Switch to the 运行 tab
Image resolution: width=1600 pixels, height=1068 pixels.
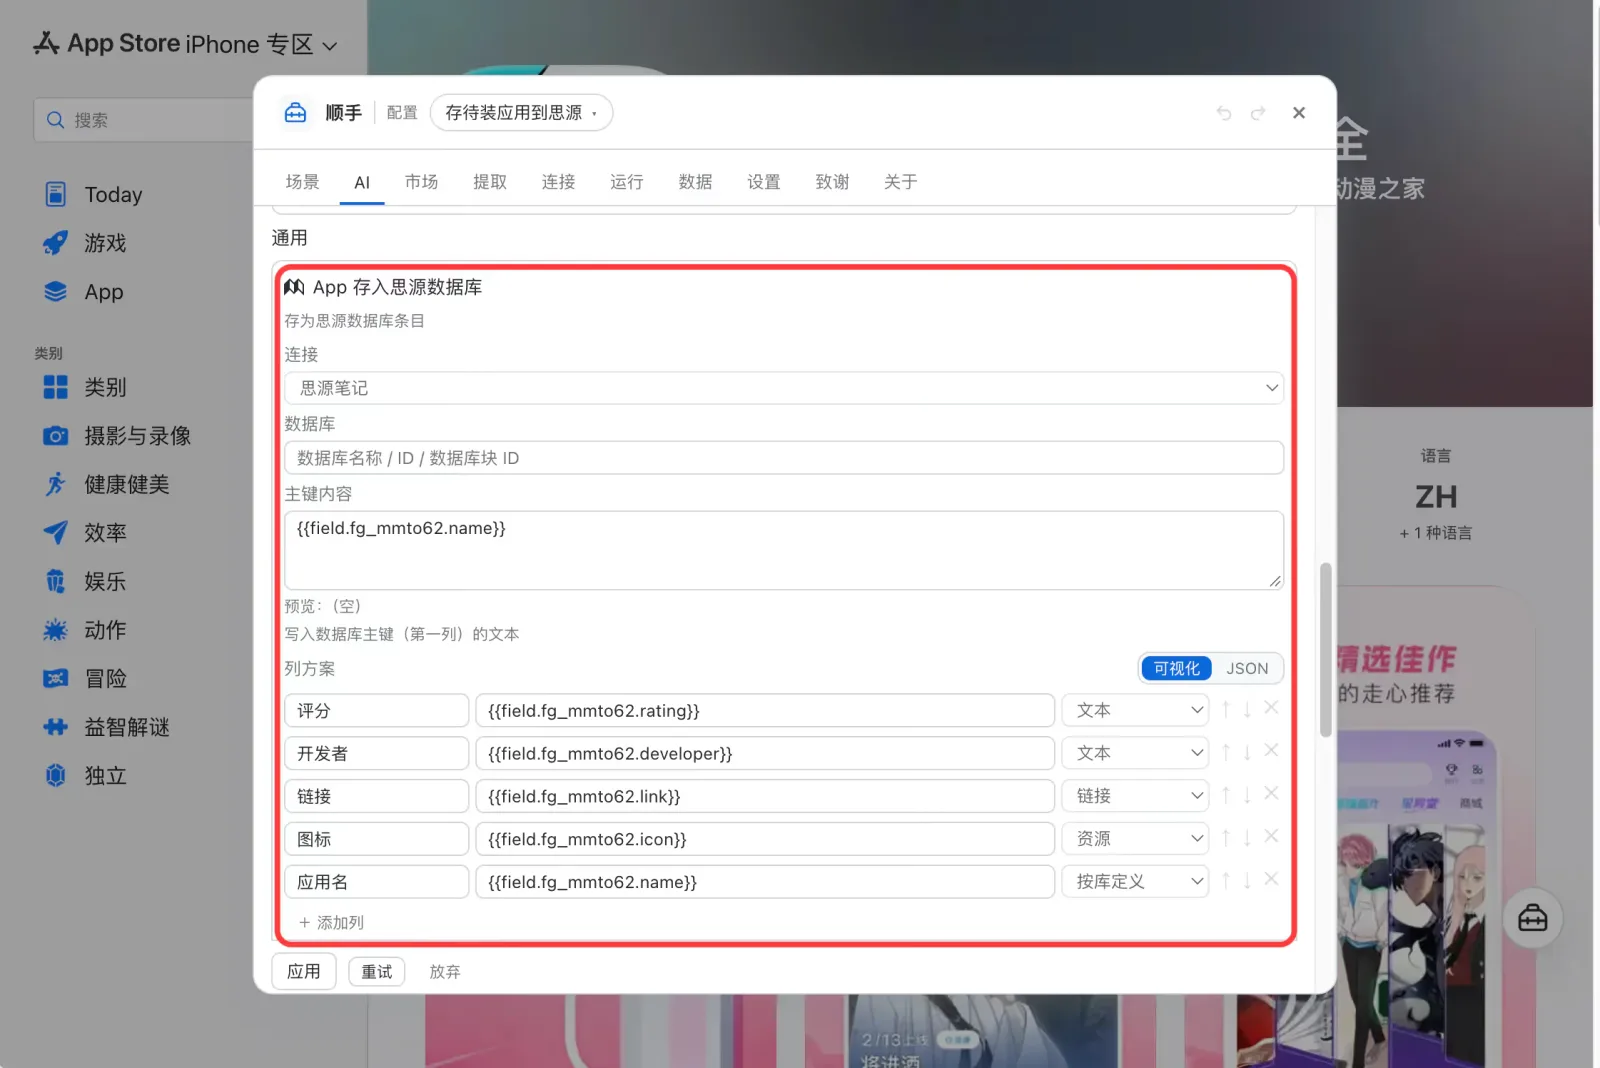pos(627,182)
